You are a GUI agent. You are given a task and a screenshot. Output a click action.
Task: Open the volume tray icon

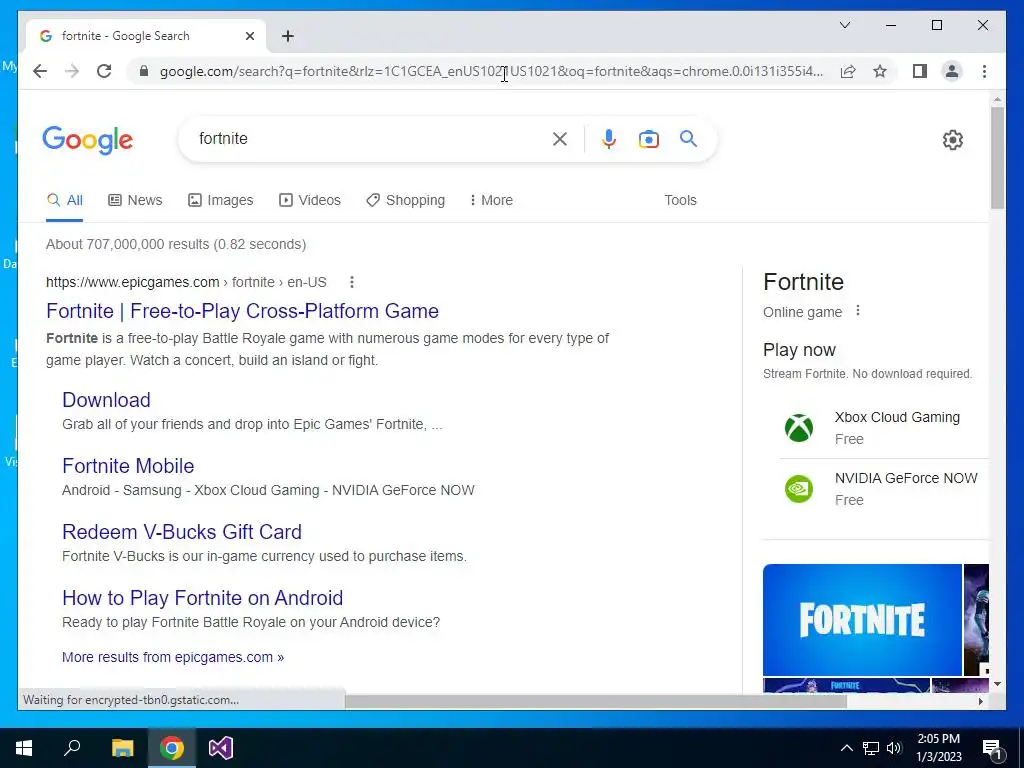893,748
